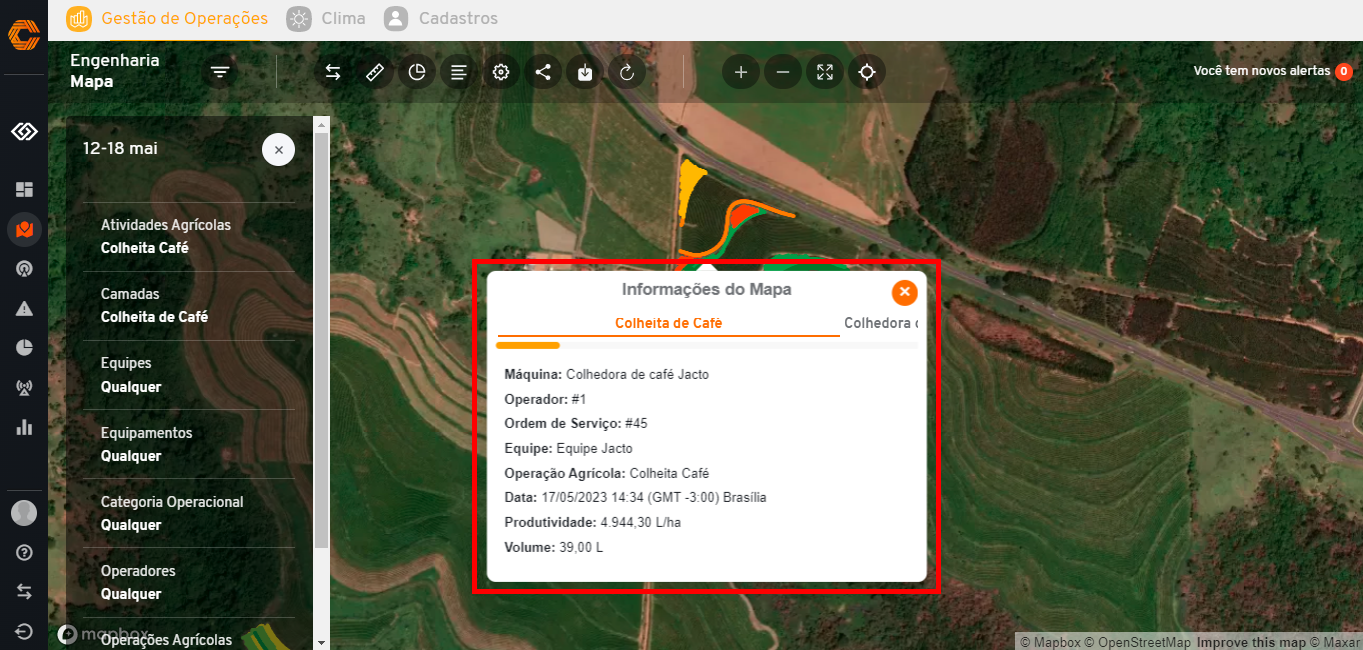
Task: Click the logout icon in sidebar
Action: click(24, 631)
